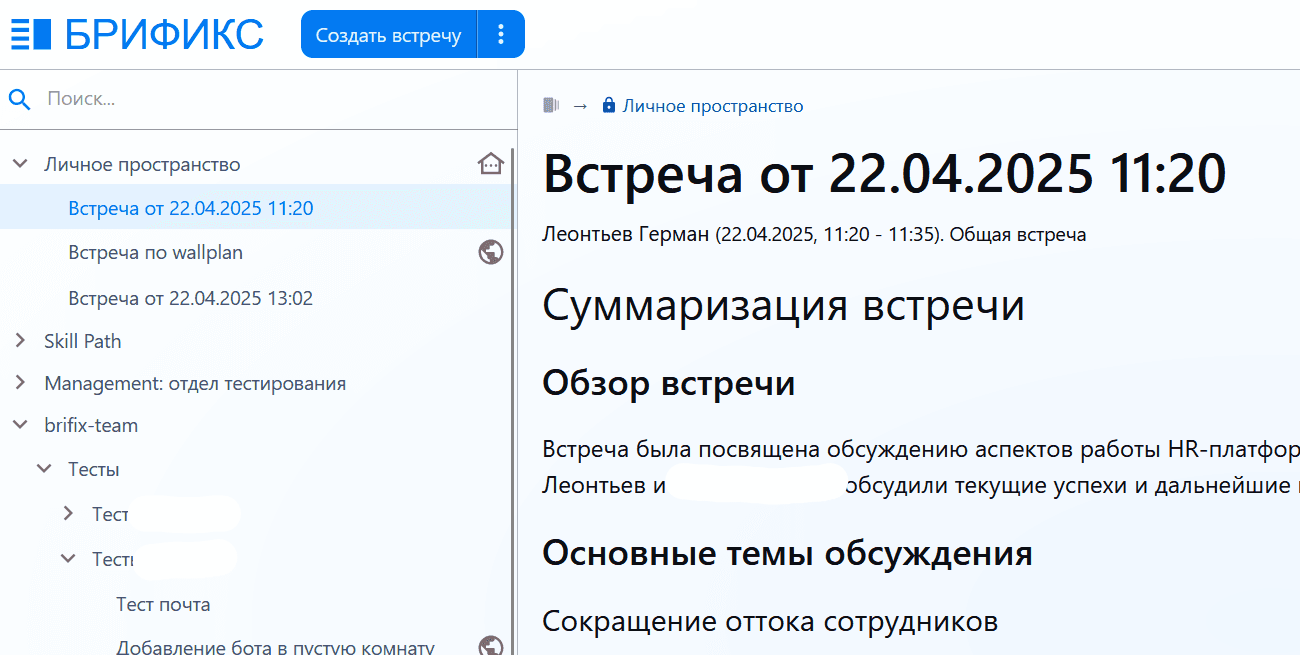Click the Skill Path label
Image resolution: width=1300 pixels, height=655 pixels.
(83, 341)
